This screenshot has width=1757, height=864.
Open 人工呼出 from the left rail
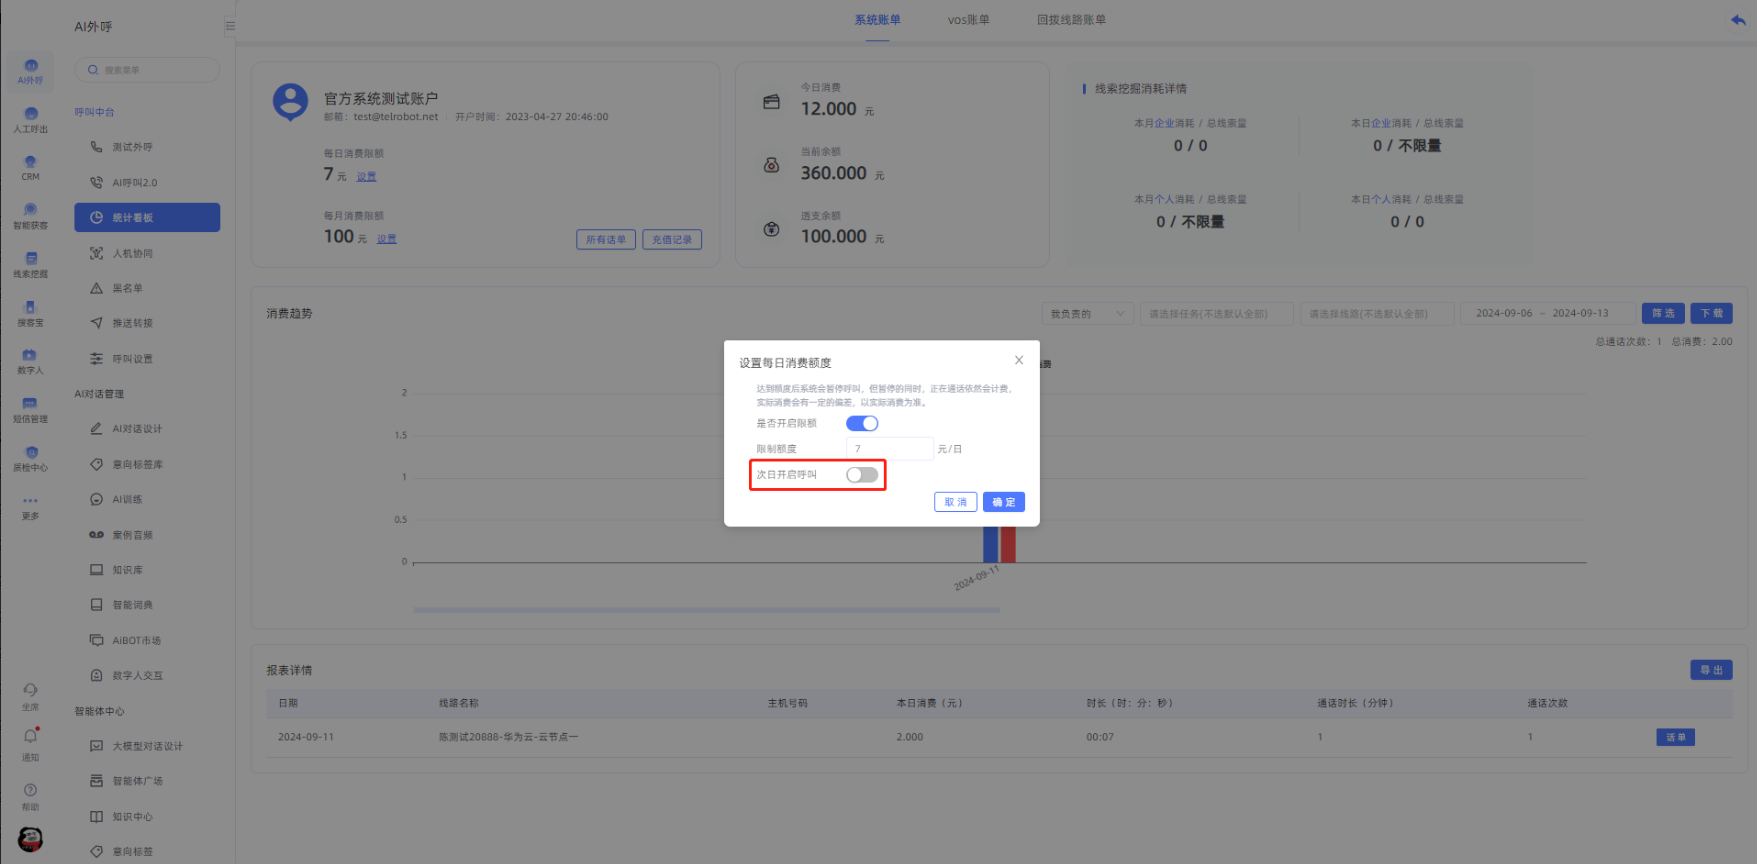point(30,119)
